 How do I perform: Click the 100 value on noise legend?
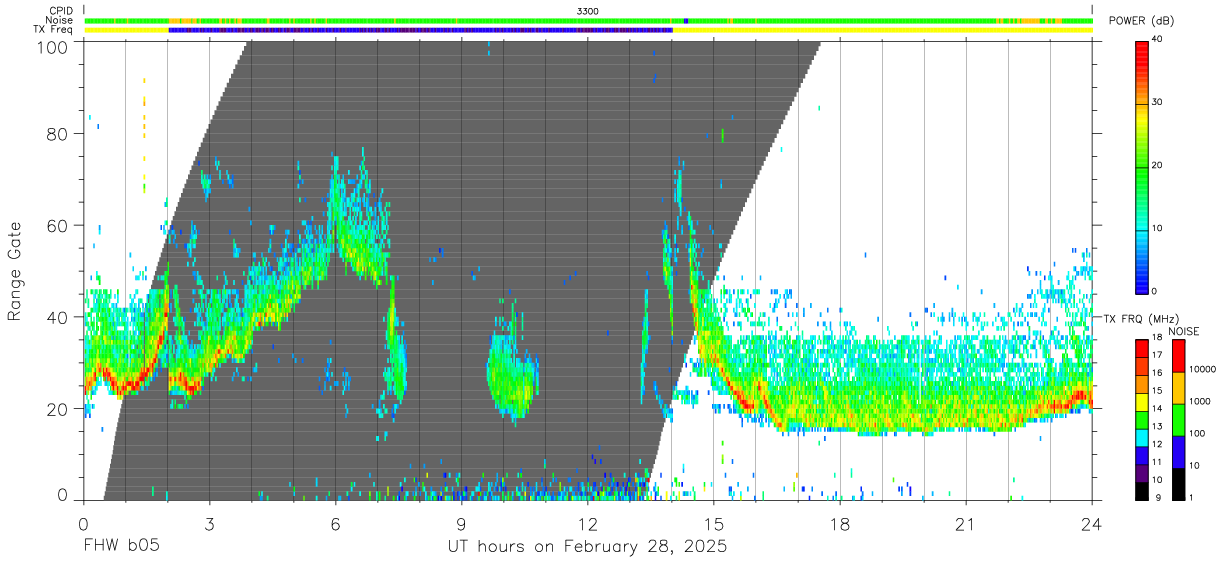click(1196, 434)
